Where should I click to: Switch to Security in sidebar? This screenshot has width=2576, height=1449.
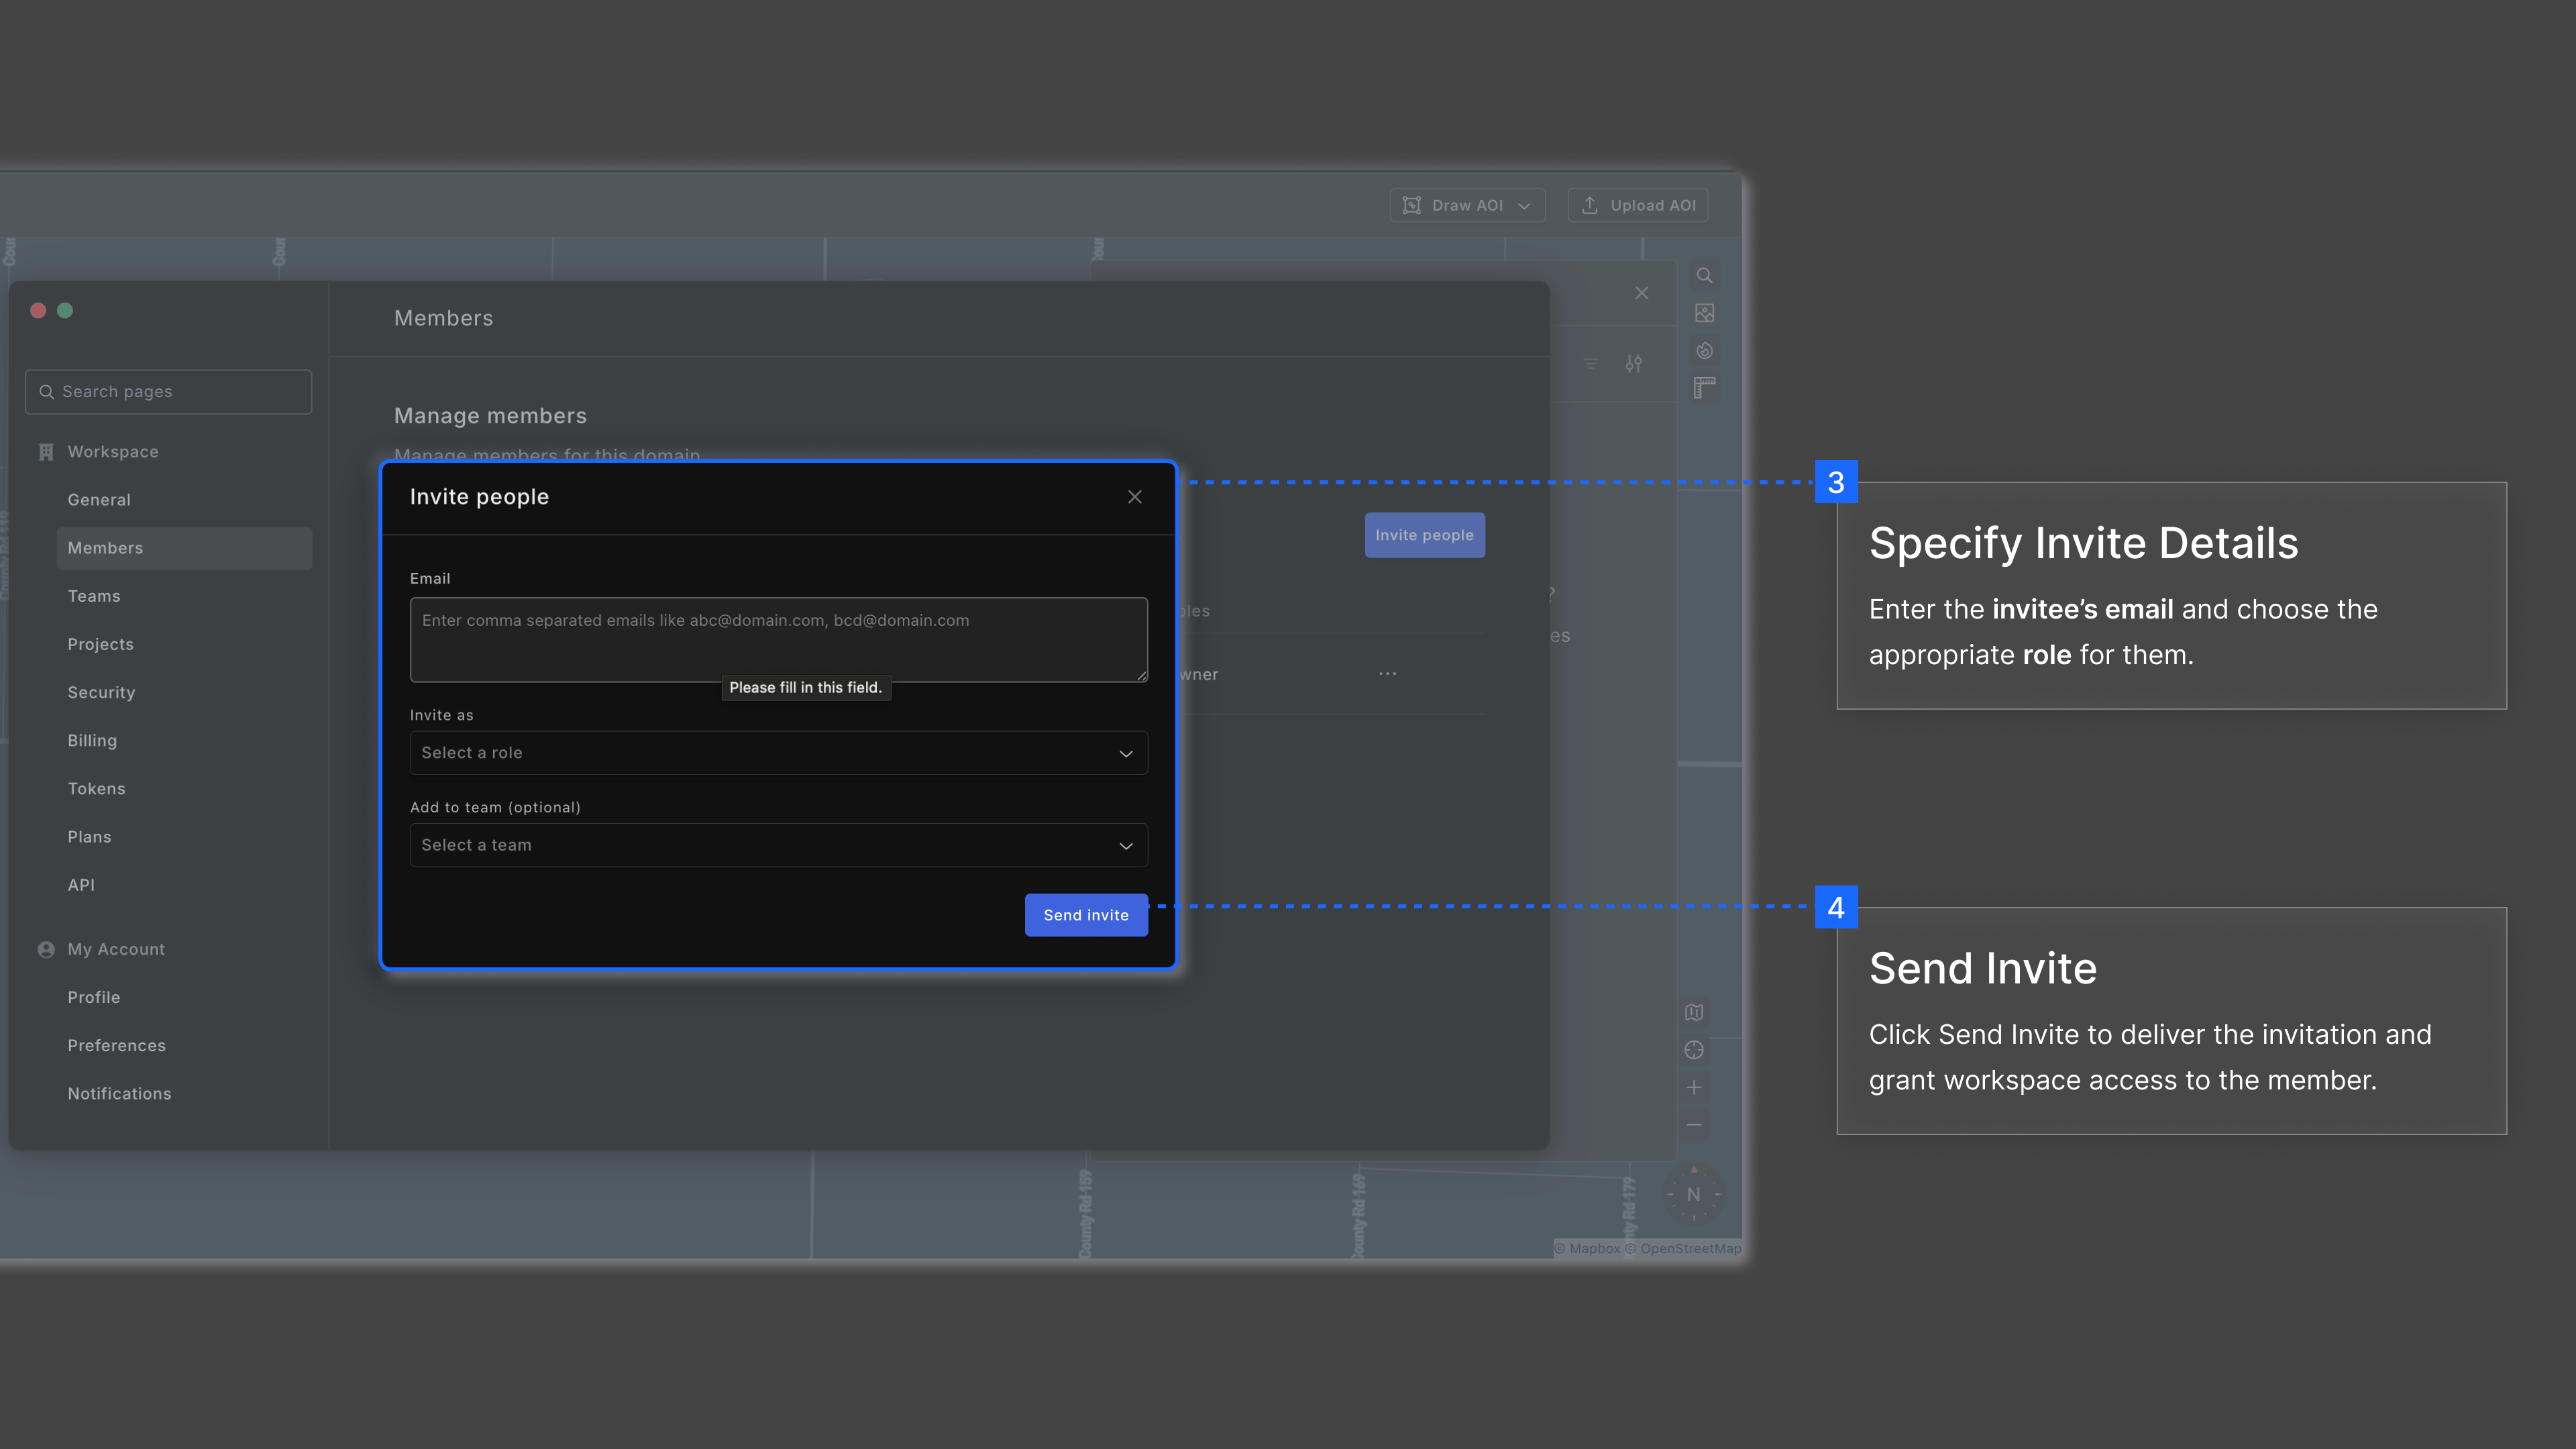pyautogui.click(x=101, y=692)
